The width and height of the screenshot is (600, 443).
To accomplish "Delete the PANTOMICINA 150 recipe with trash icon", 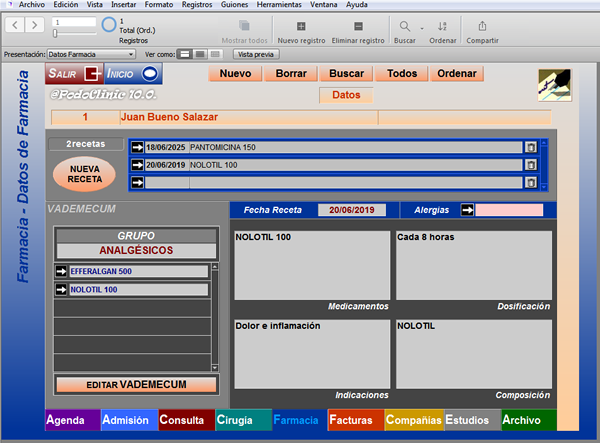I will [530, 147].
